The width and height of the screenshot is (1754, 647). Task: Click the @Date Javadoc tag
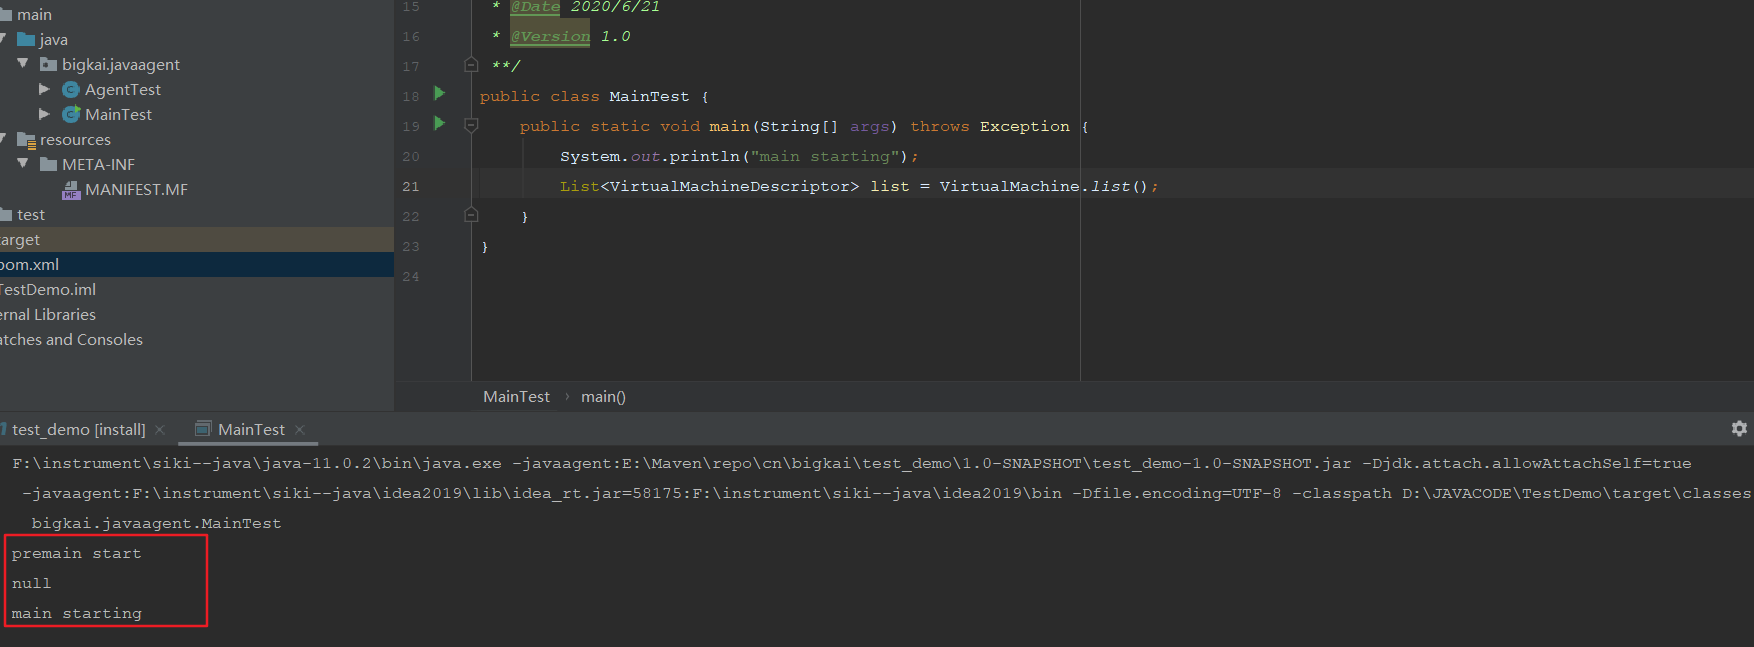click(x=535, y=7)
